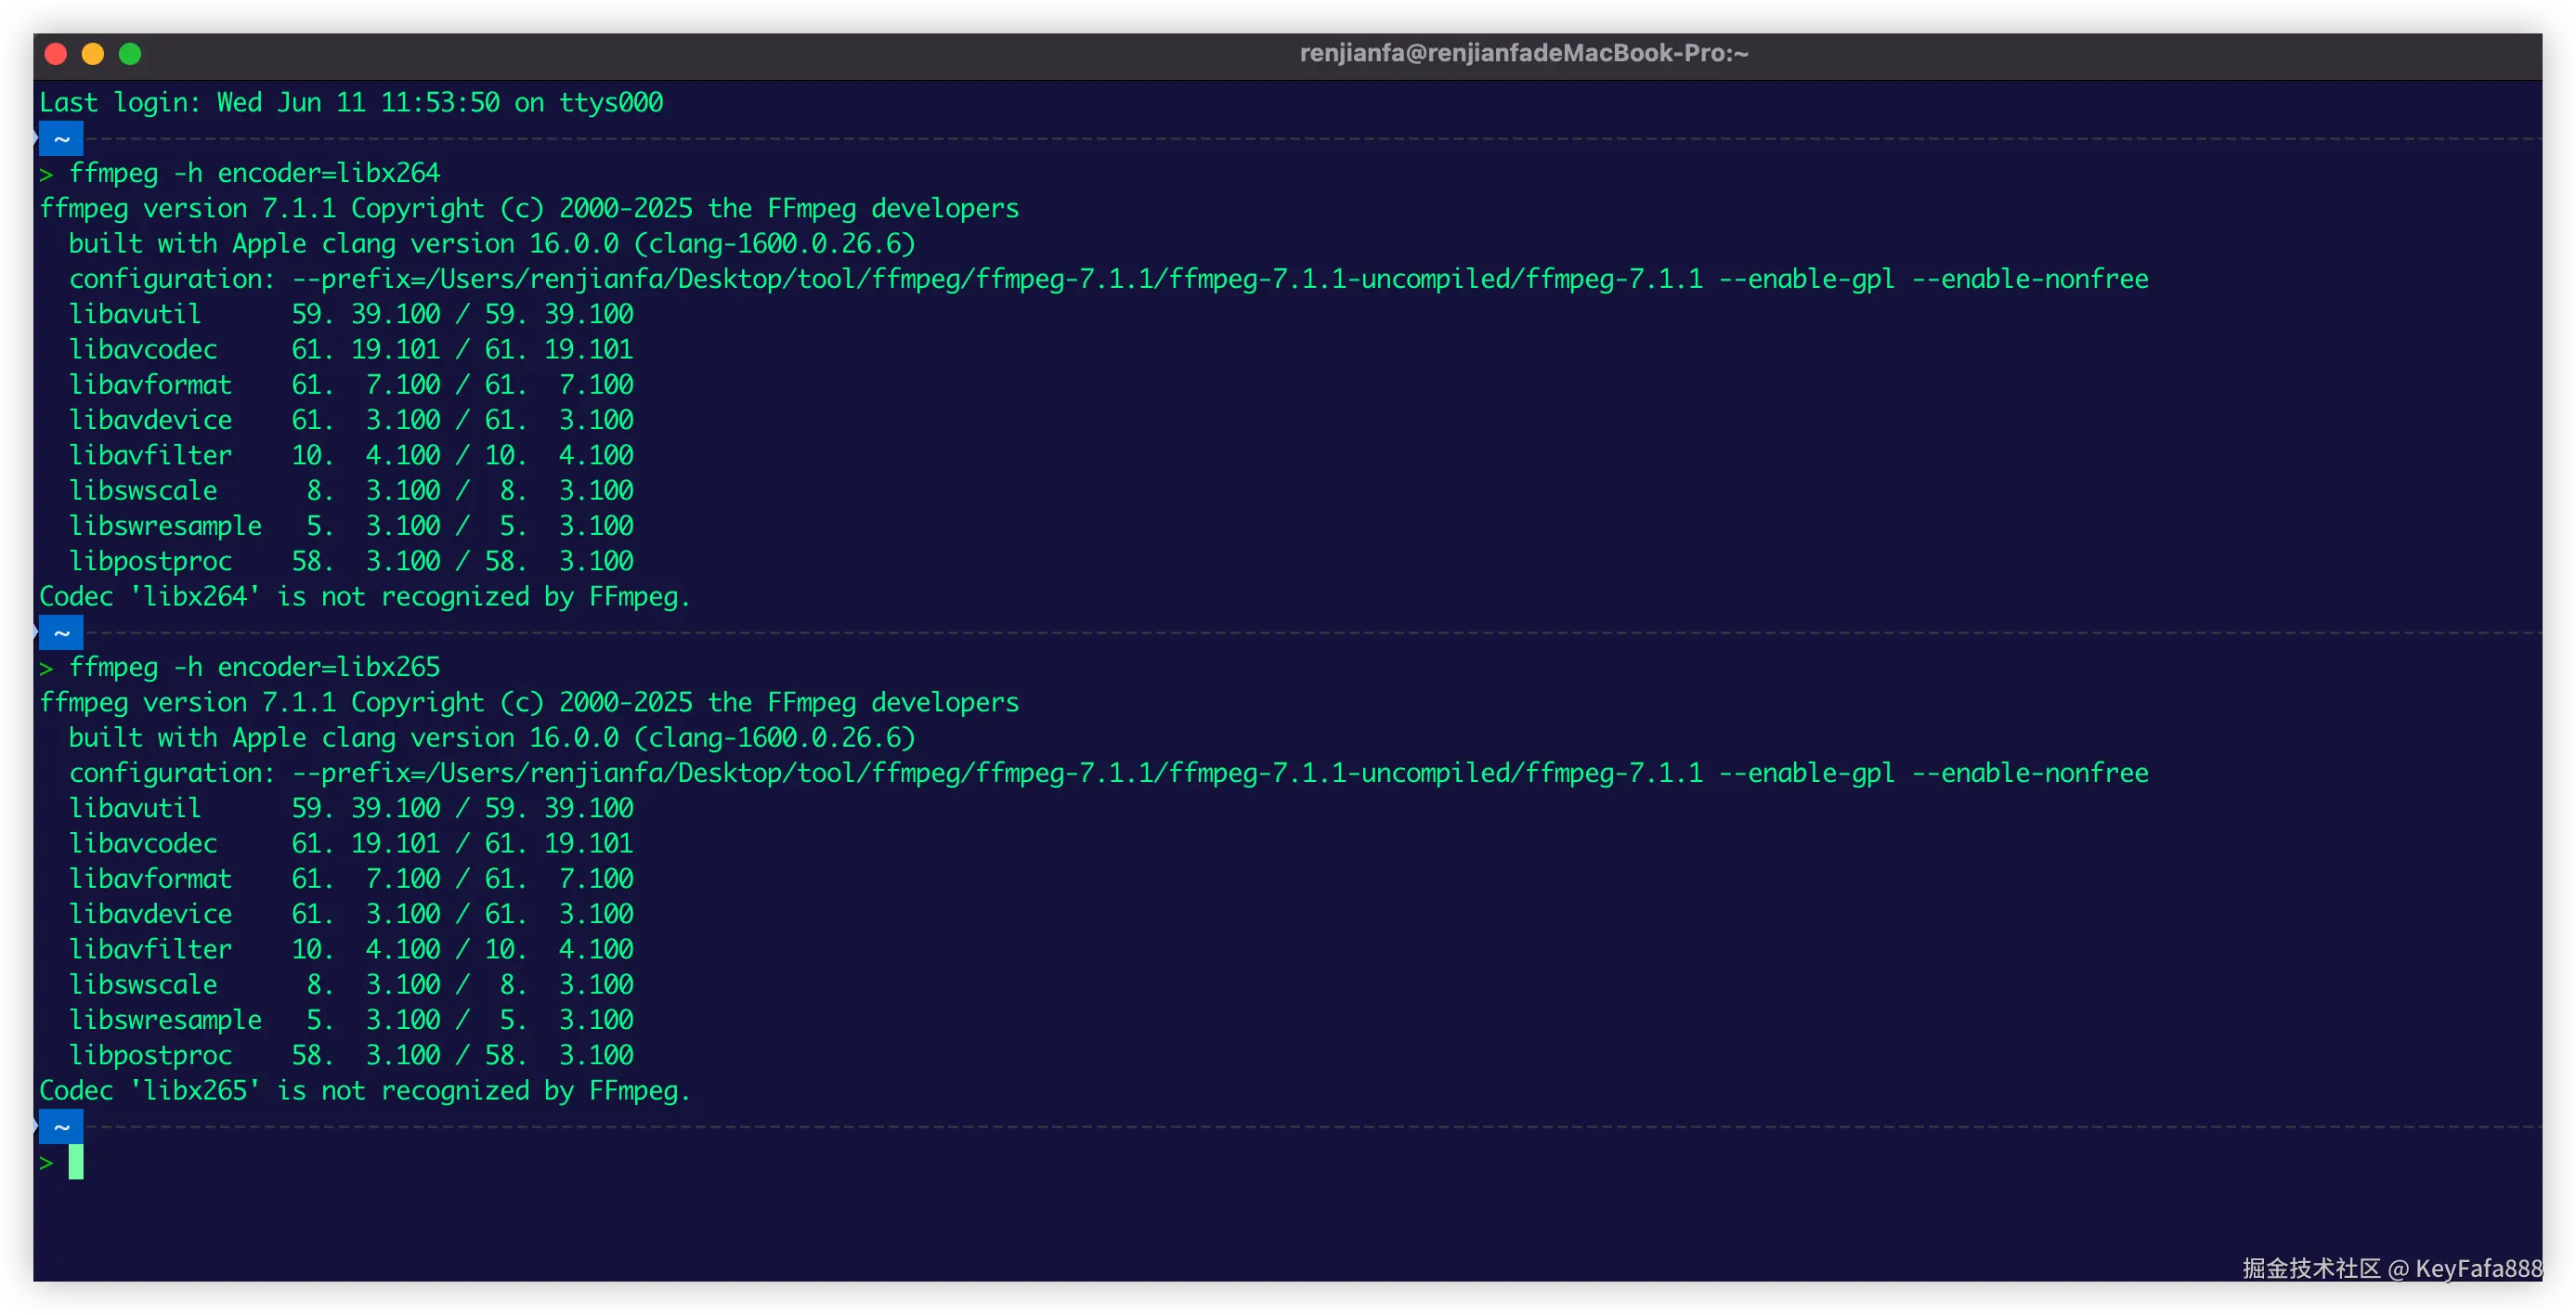Screen dimensions: 2576x1315
Task: Click the 'ffmpeg -h encoder=libx265' command line
Action: 254,667
